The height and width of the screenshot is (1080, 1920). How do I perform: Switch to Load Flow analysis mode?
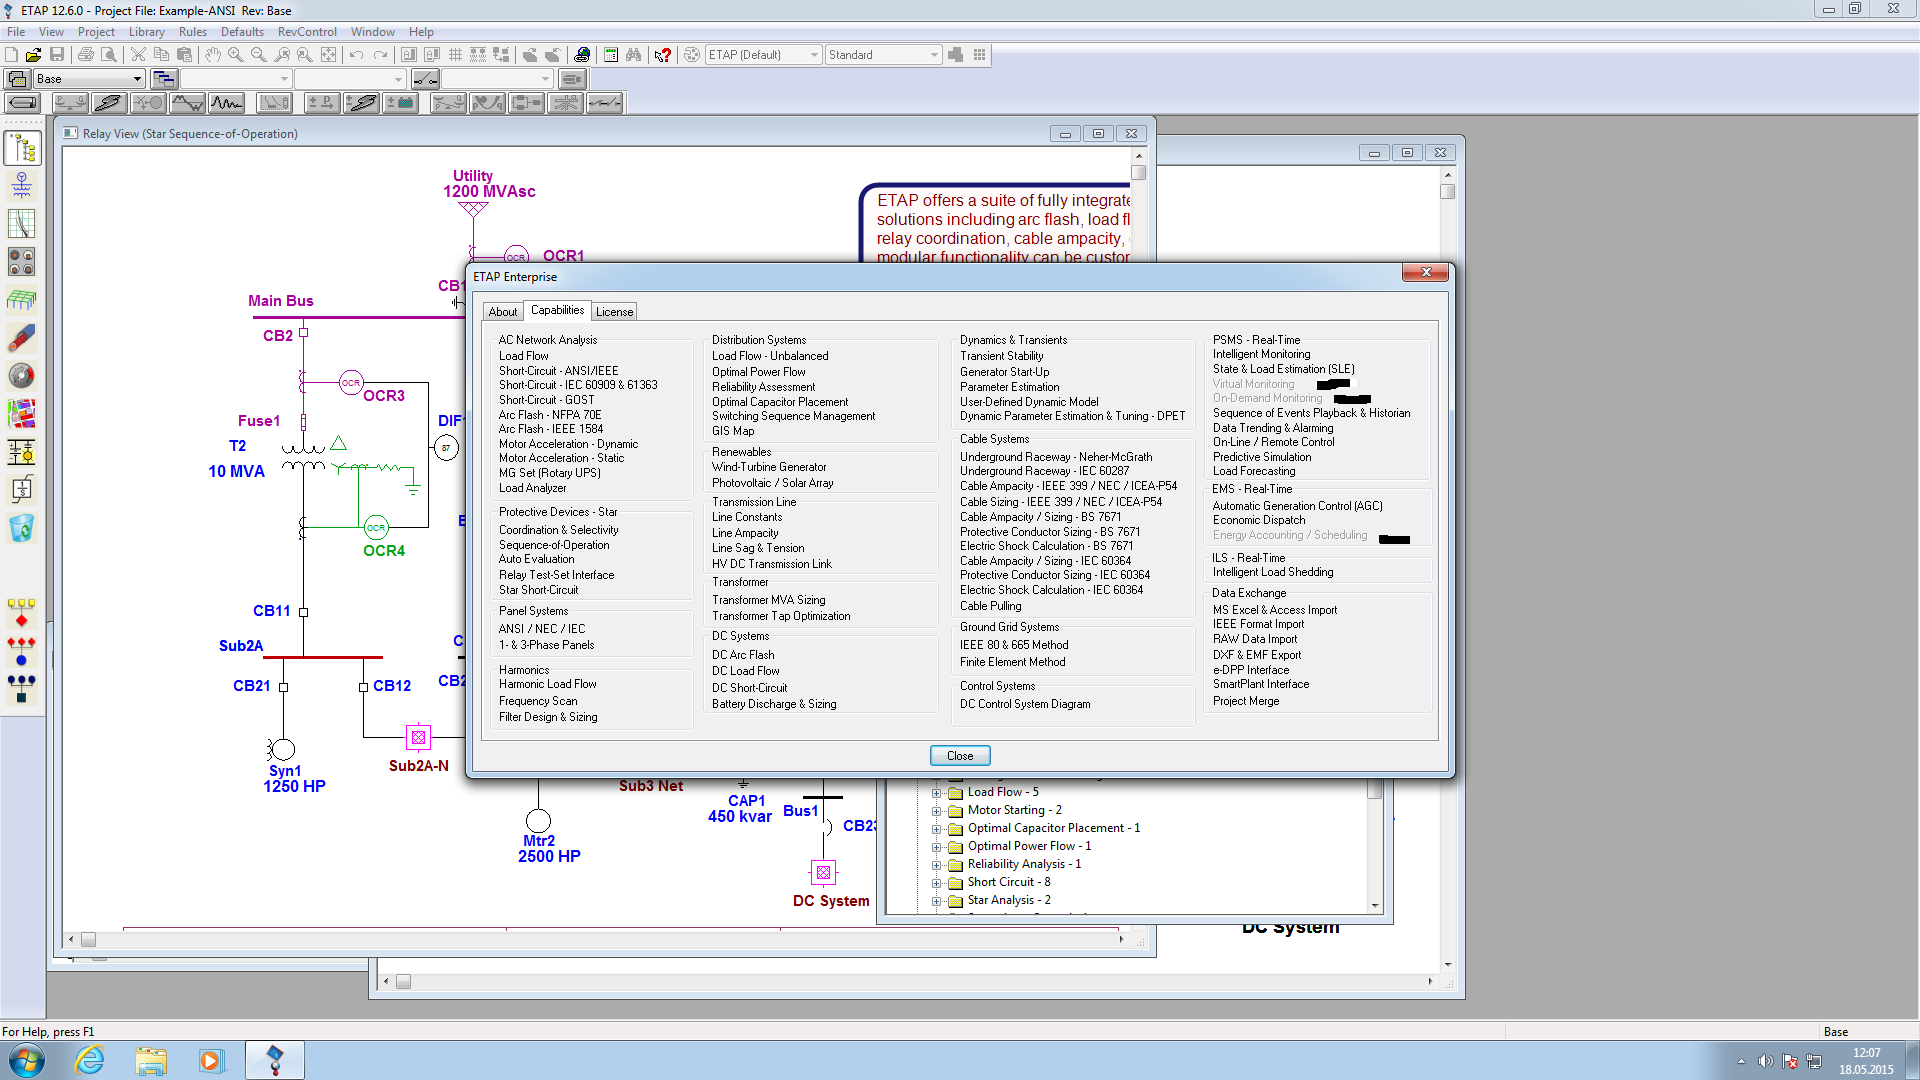coord(70,102)
